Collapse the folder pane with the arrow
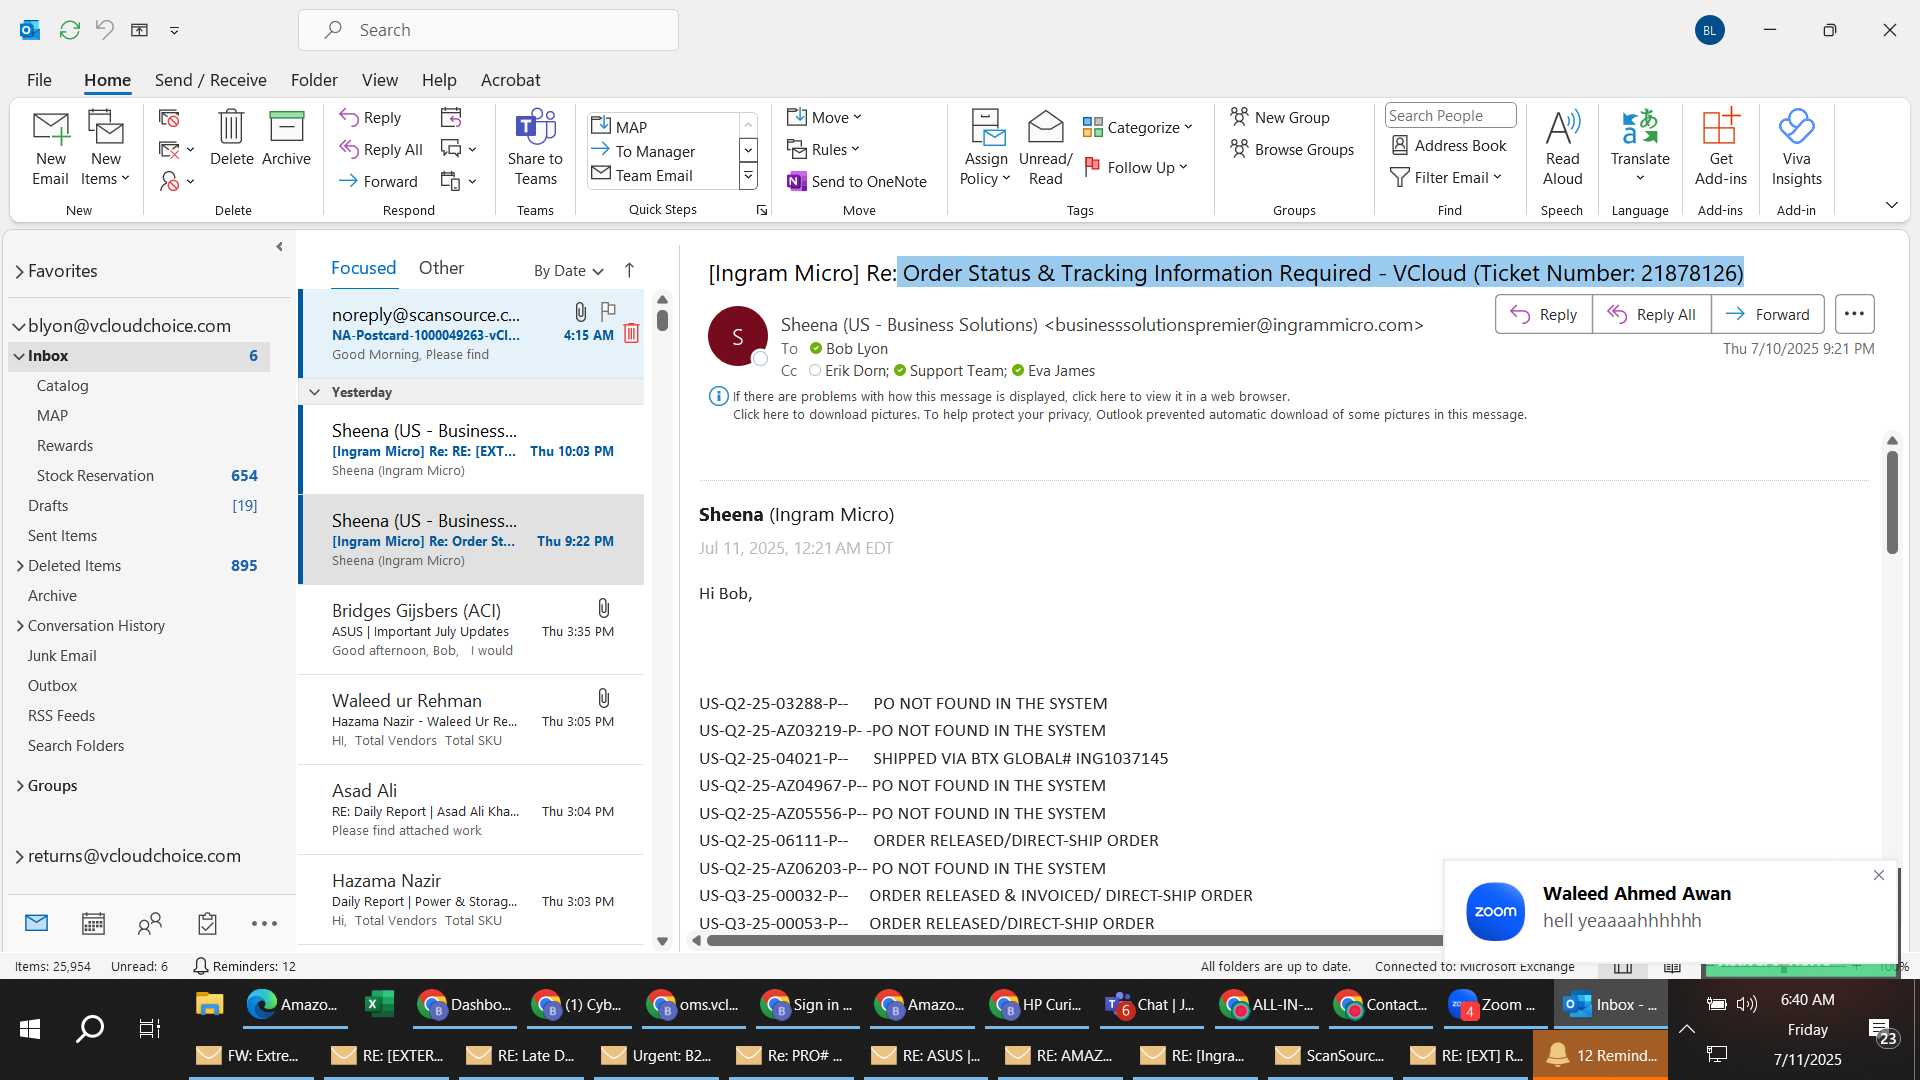1920x1080 pixels. coord(279,247)
